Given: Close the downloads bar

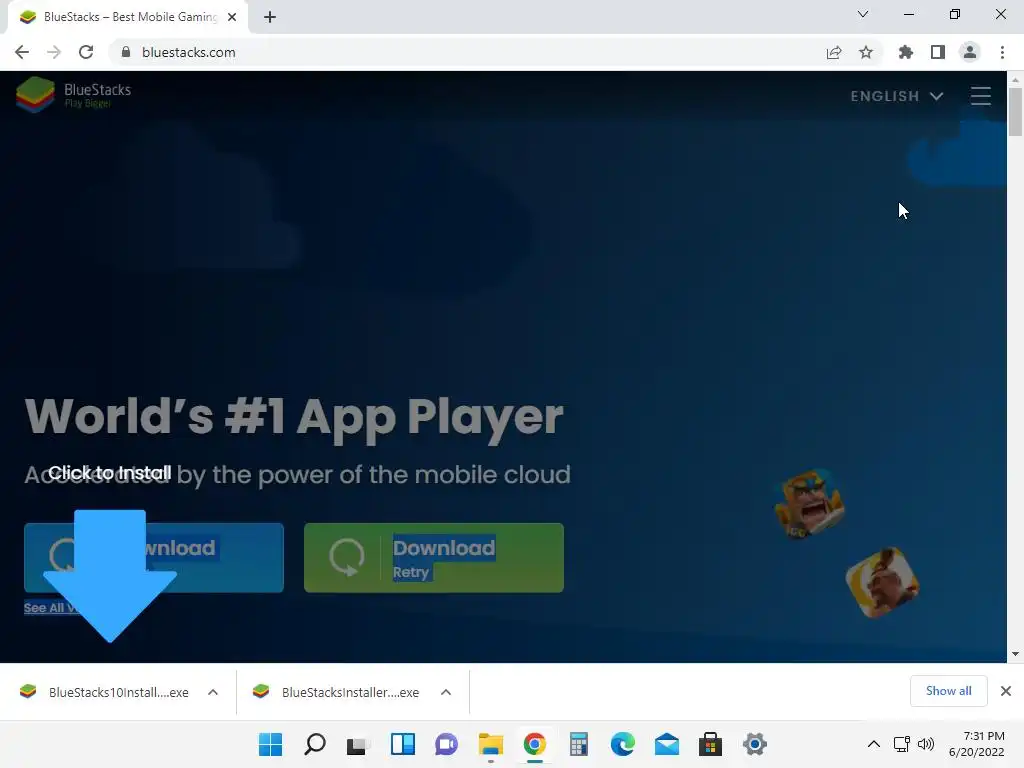Looking at the screenshot, I should point(1006,691).
